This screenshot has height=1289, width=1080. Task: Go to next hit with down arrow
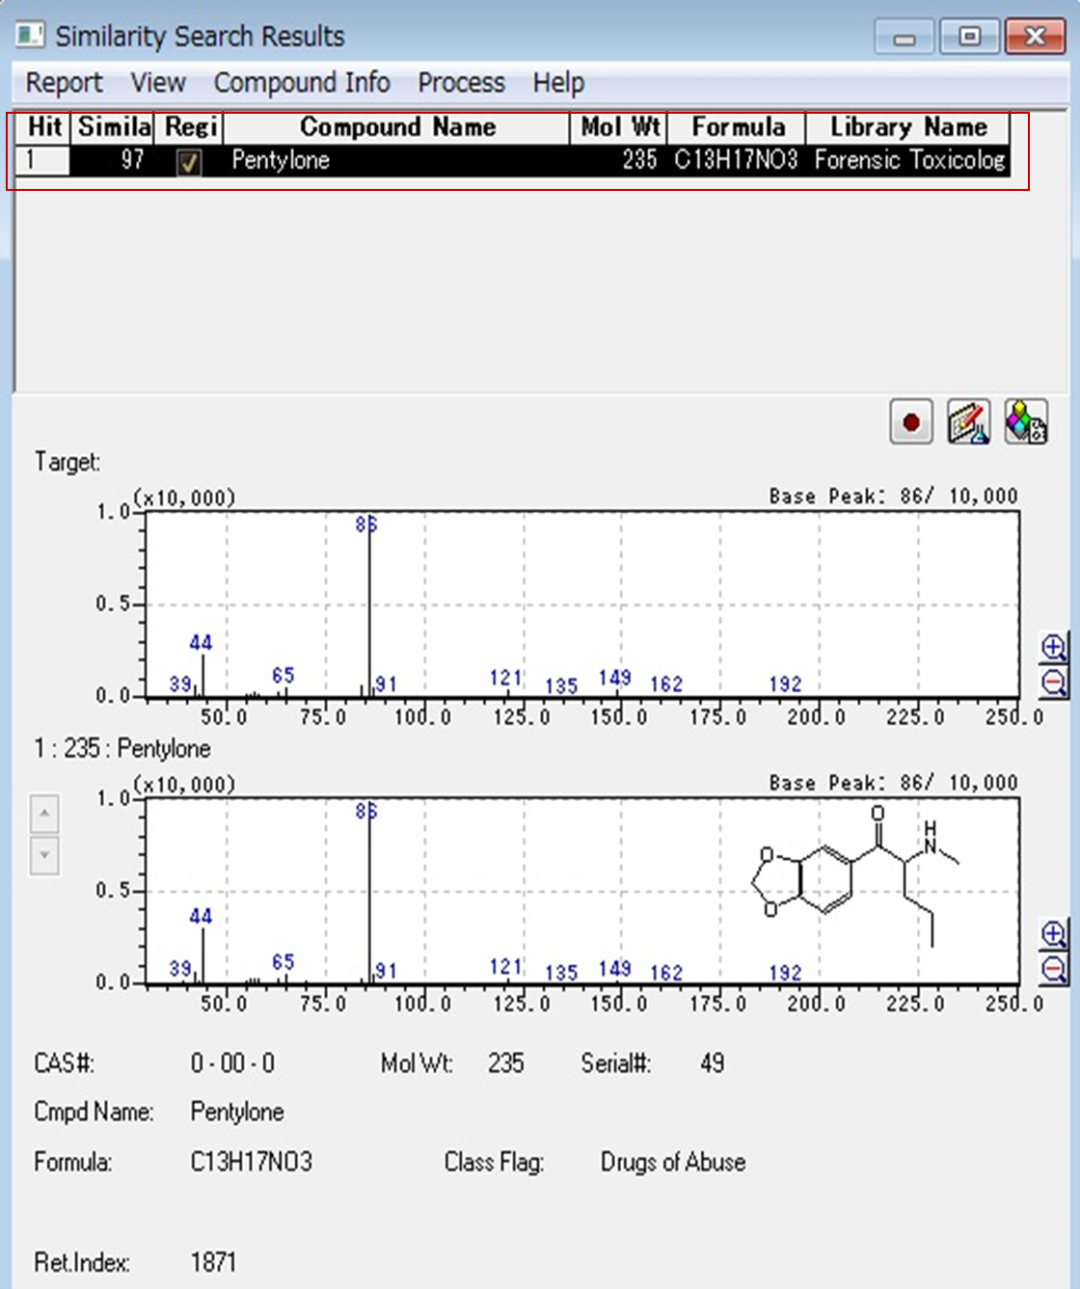(44, 855)
